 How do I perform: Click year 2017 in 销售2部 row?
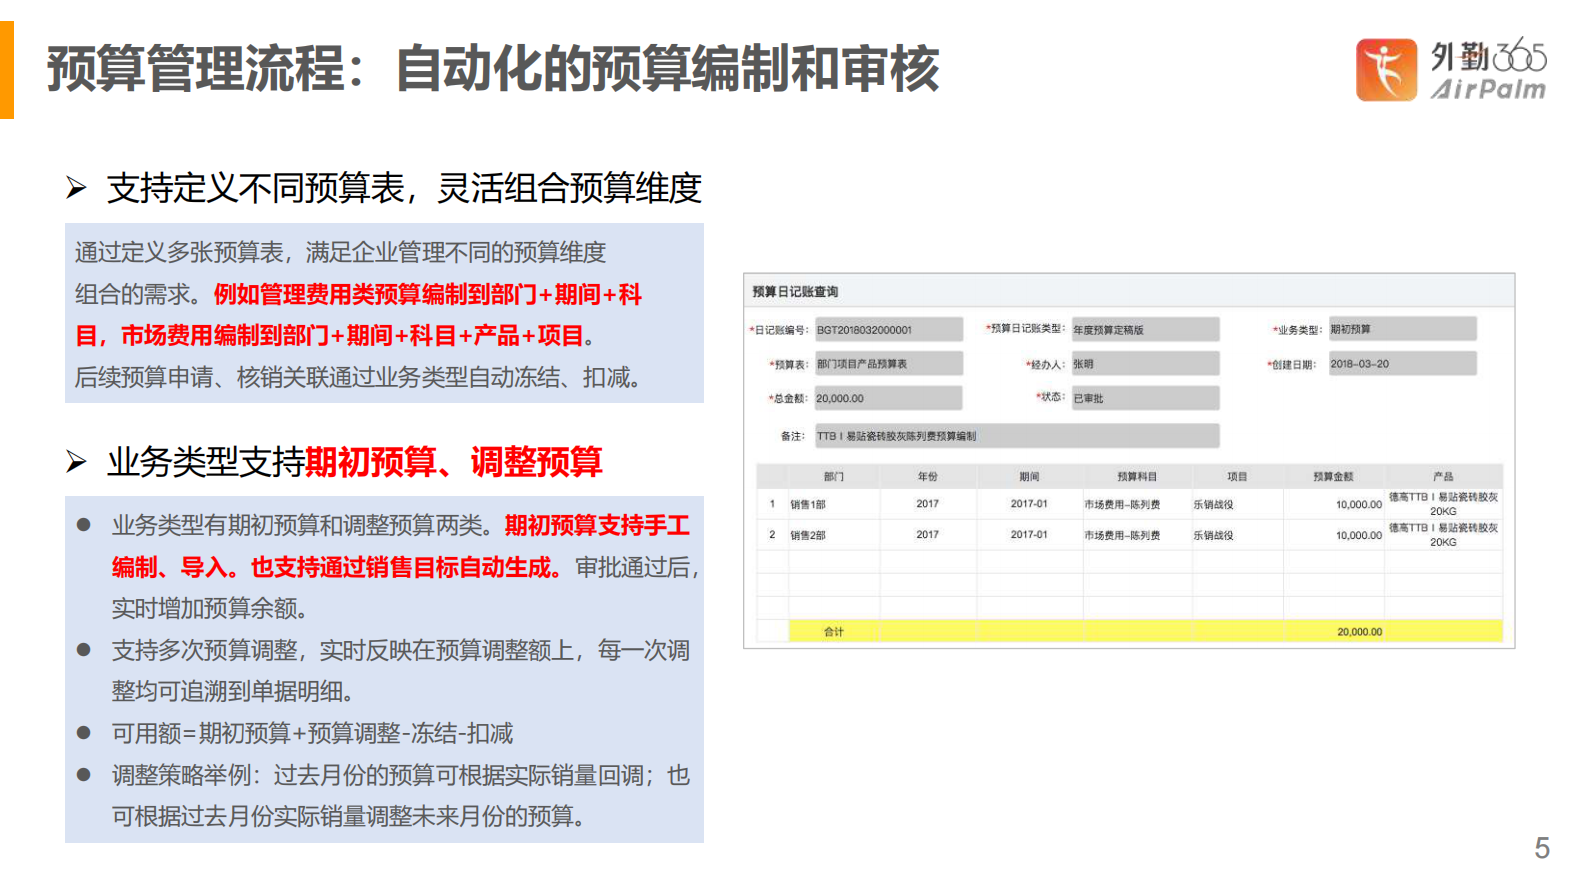[928, 535]
